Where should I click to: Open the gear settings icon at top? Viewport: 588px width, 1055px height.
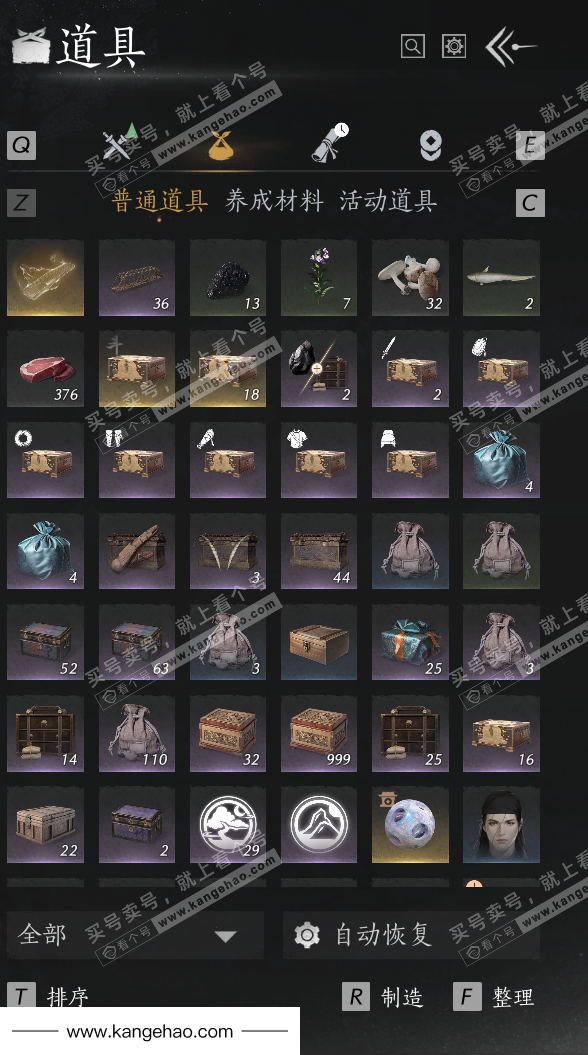point(454,46)
